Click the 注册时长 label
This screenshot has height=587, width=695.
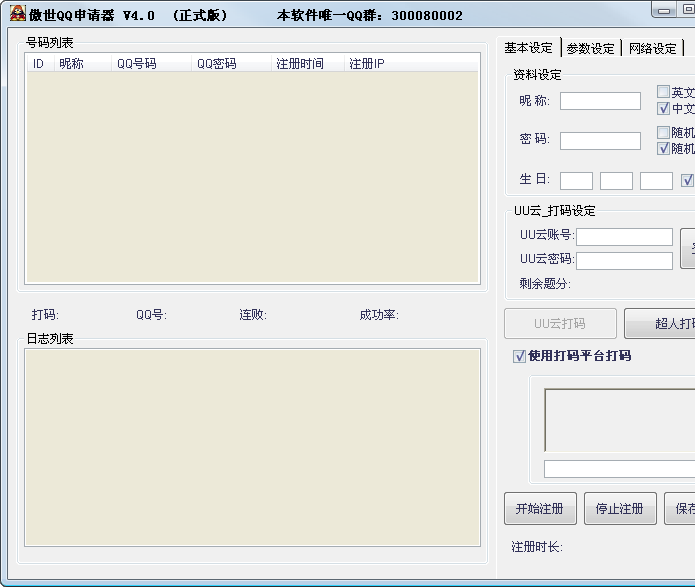click(x=537, y=547)
